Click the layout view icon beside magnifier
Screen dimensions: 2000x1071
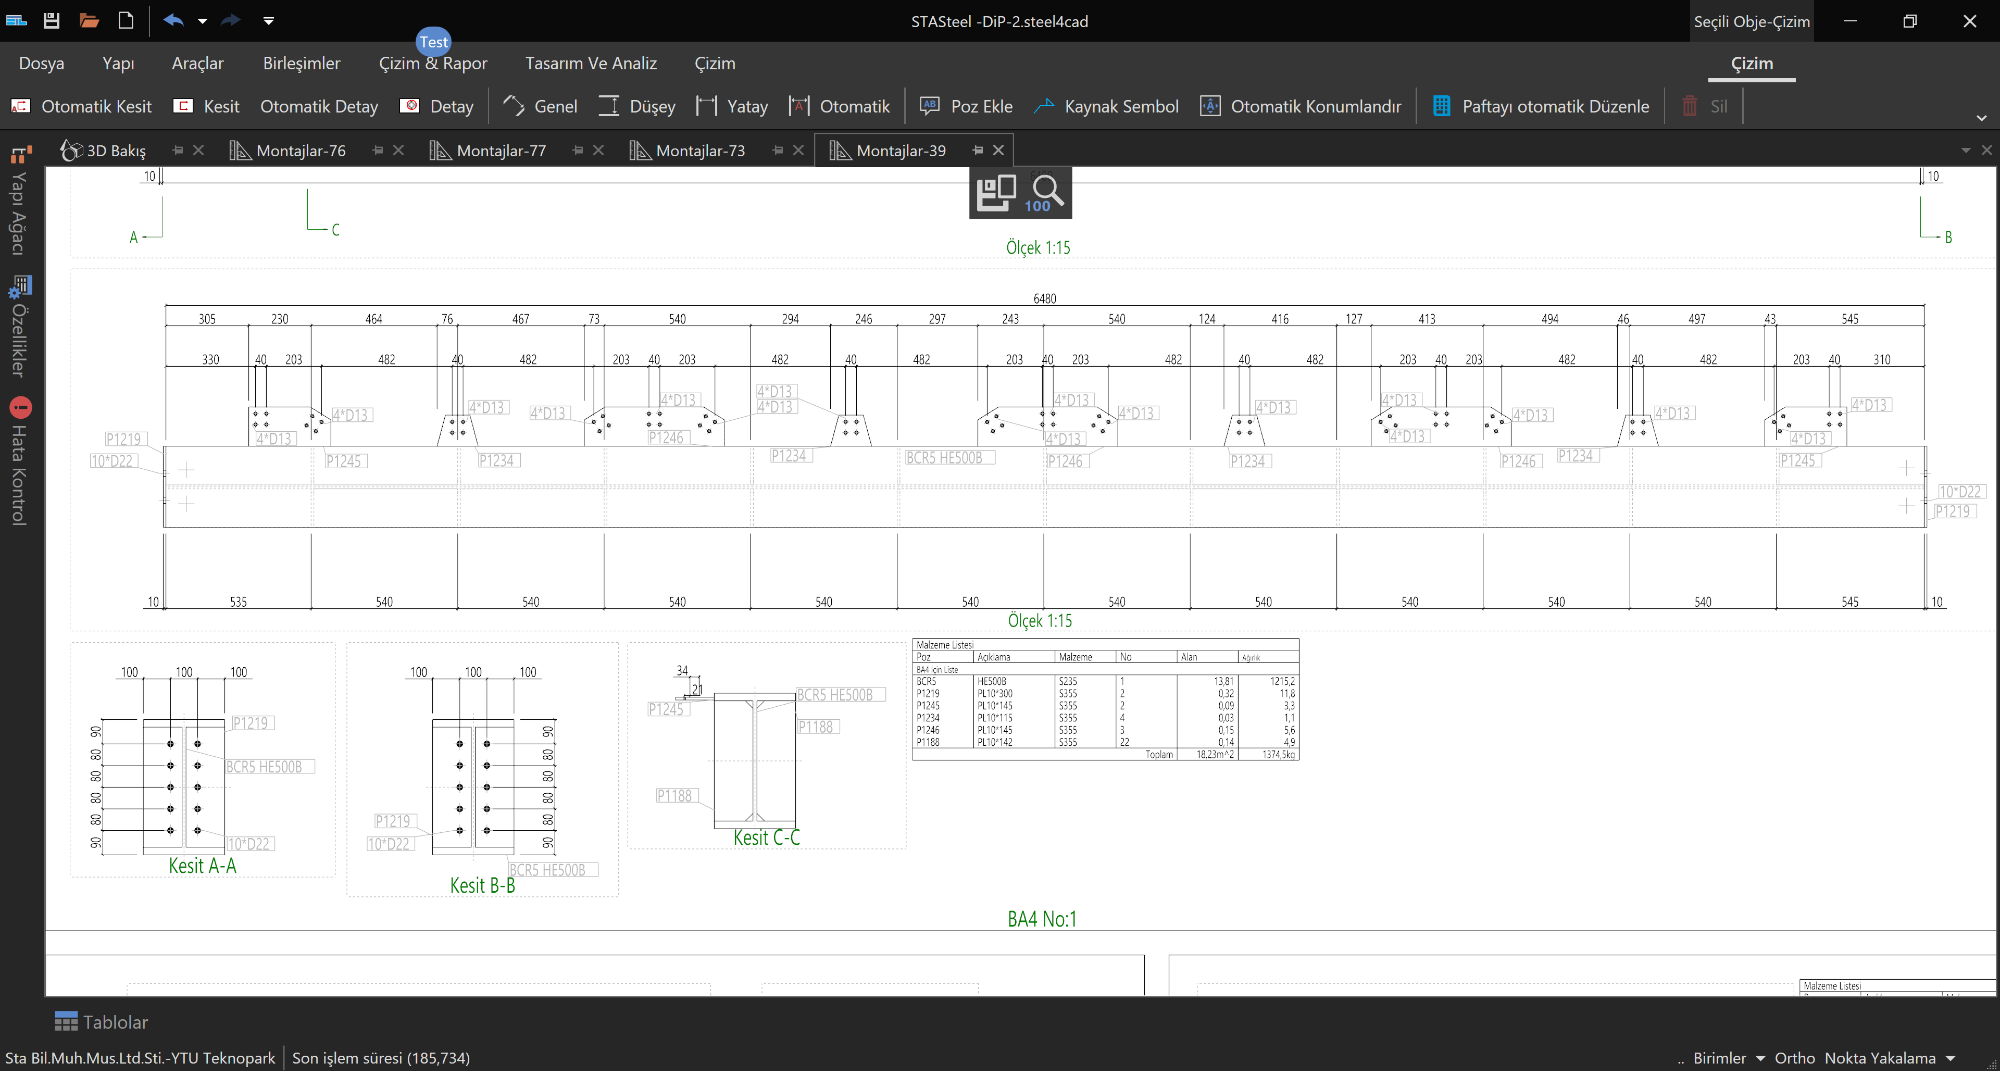[x=995, y=192]
